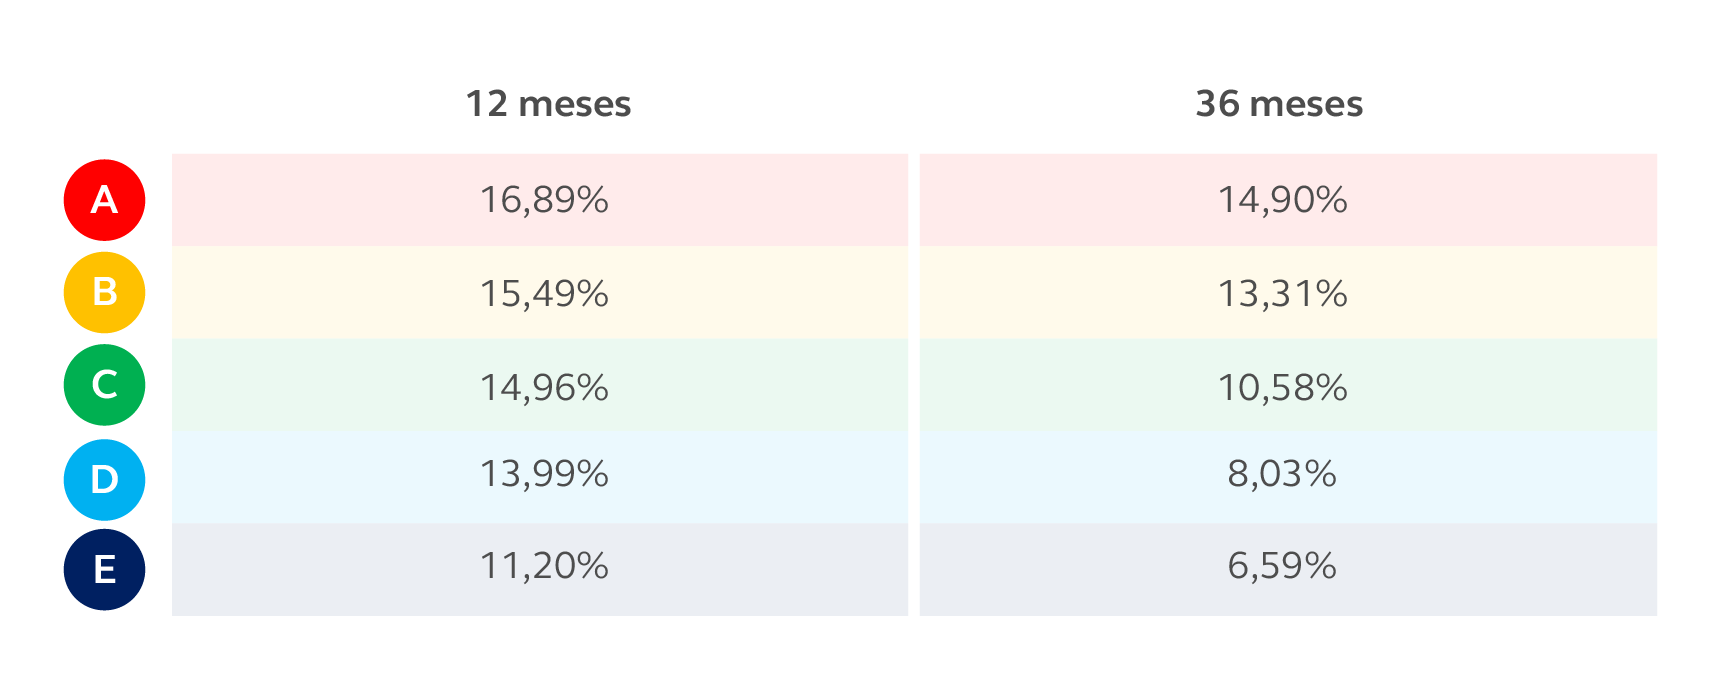Click the red circle A icon

click(x=105, y=200)
